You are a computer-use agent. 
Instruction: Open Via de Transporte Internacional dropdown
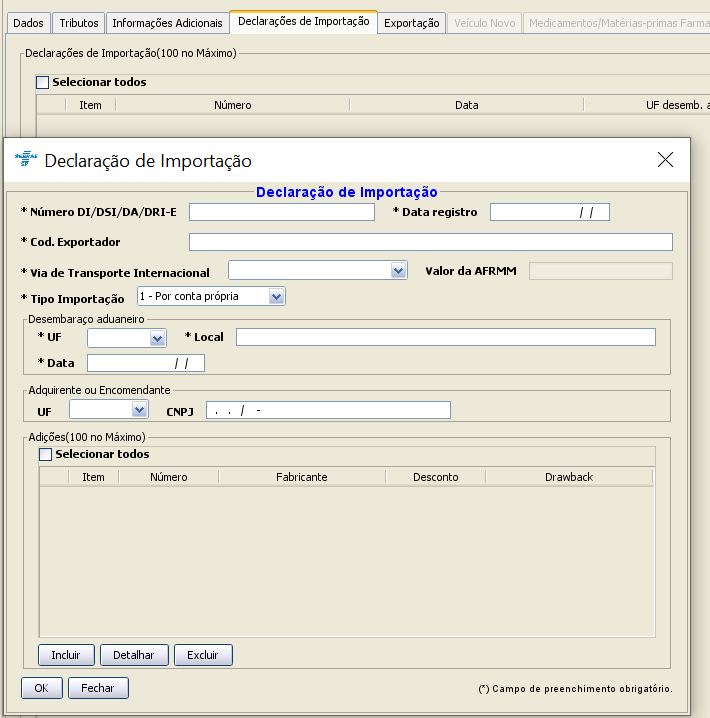point(399,271)
